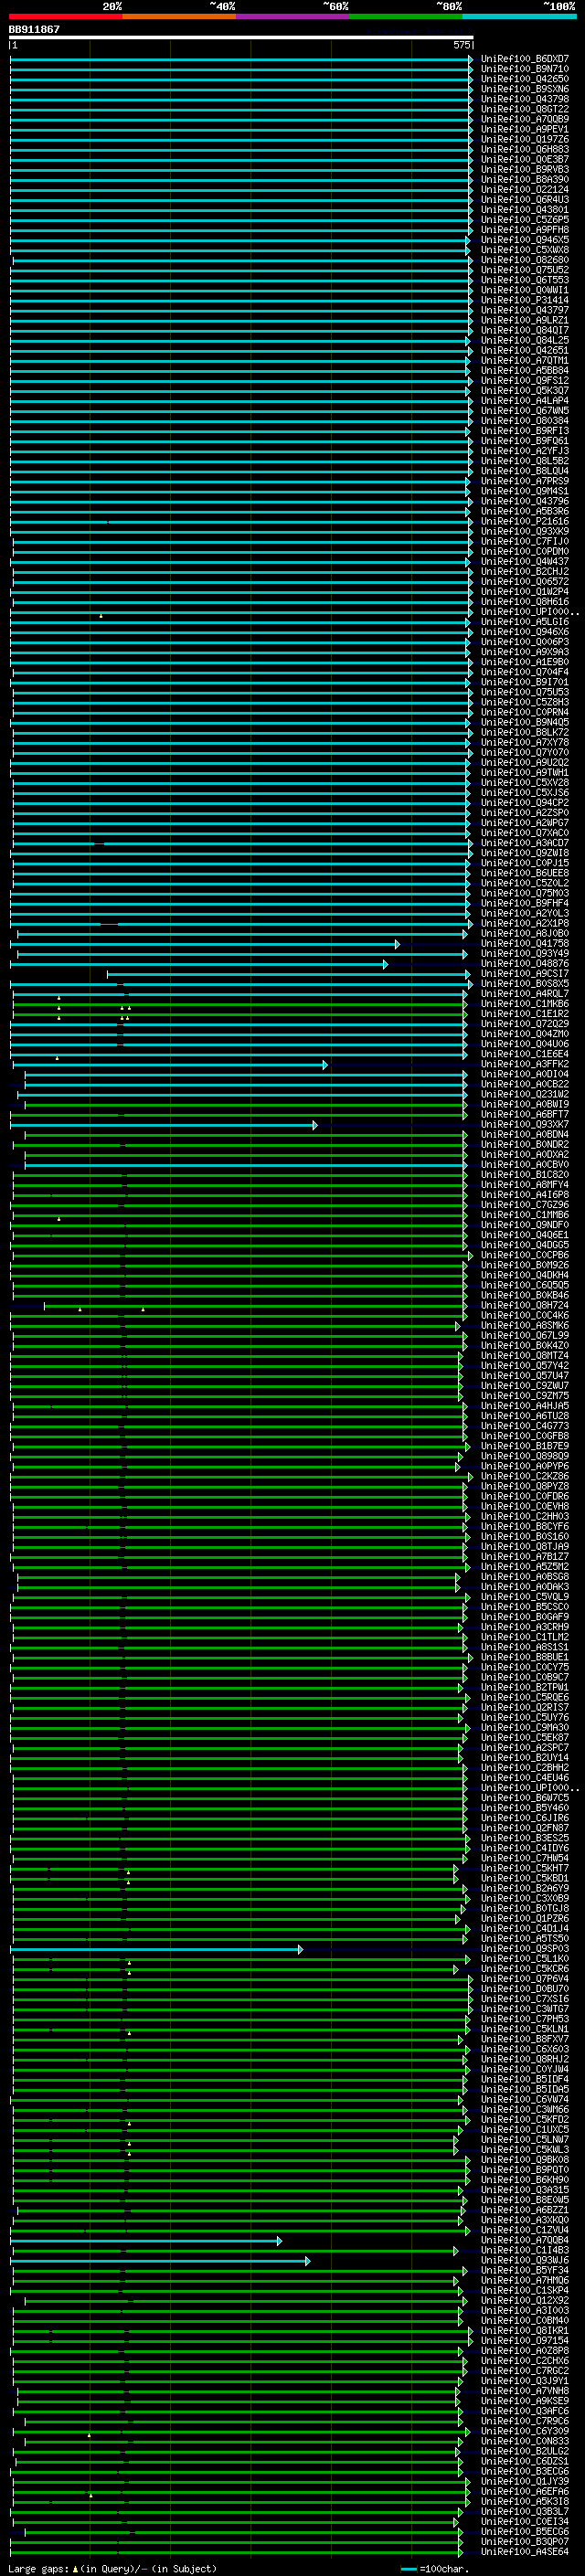585x2576 pixels.
Task: Select the UniRef100_Q41758 entry
Action: (524, 944)
